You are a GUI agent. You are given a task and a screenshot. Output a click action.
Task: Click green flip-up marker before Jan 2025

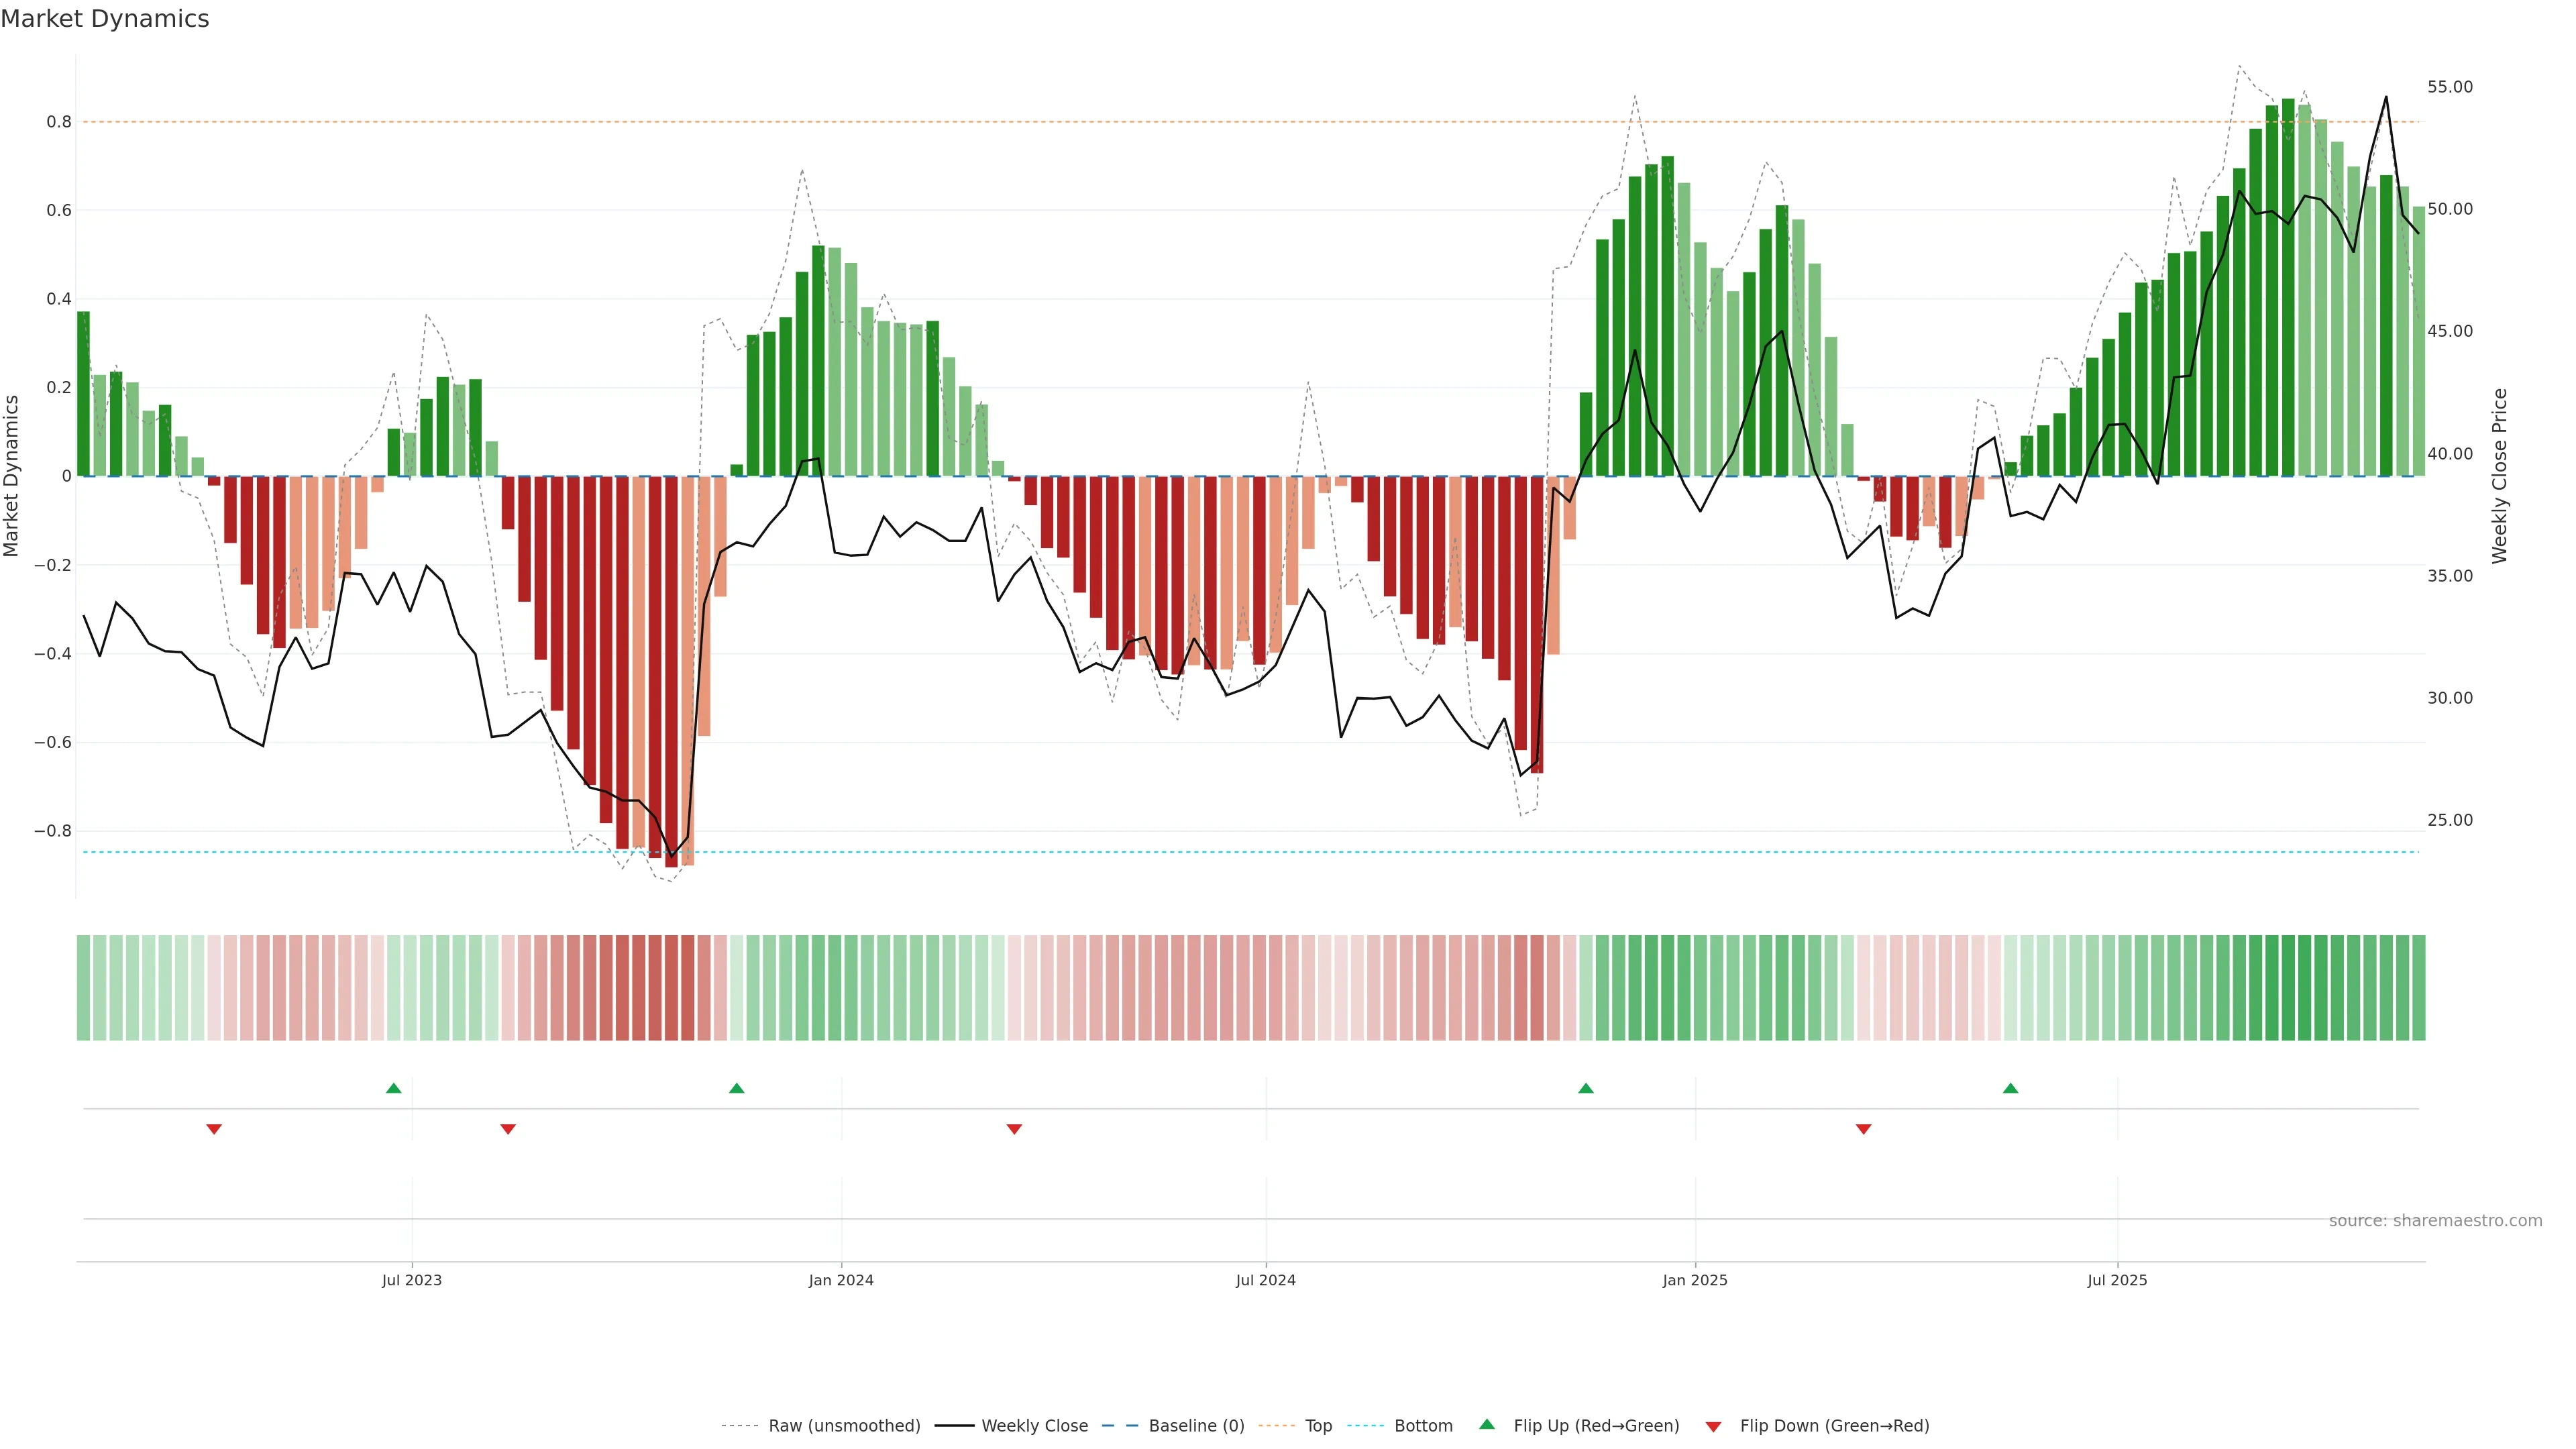point(1586,1088)
